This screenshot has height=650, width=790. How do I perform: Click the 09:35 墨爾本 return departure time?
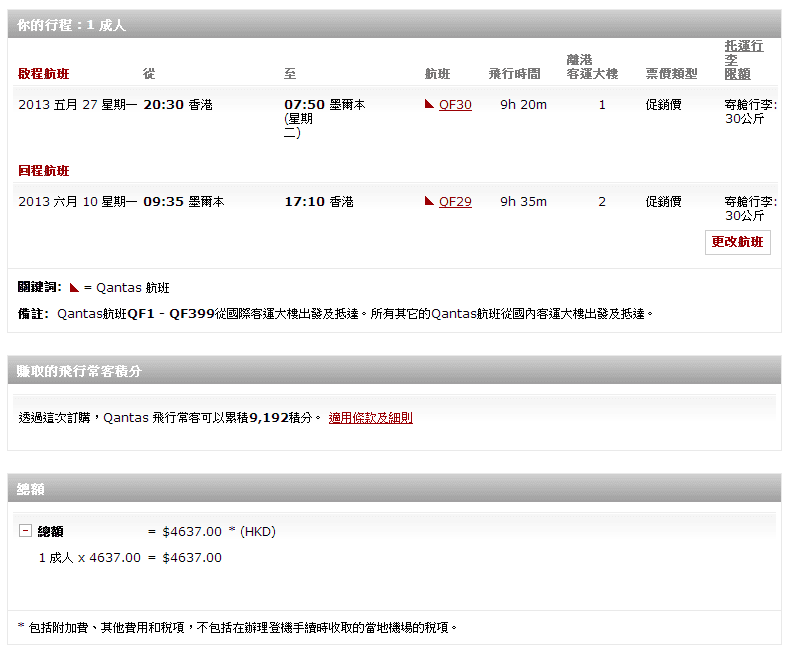[184, 201]
